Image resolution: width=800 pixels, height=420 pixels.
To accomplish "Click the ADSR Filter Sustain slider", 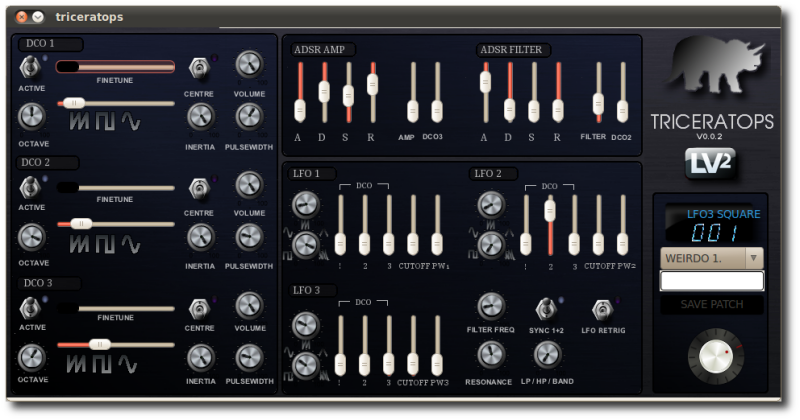I will 534,93.
